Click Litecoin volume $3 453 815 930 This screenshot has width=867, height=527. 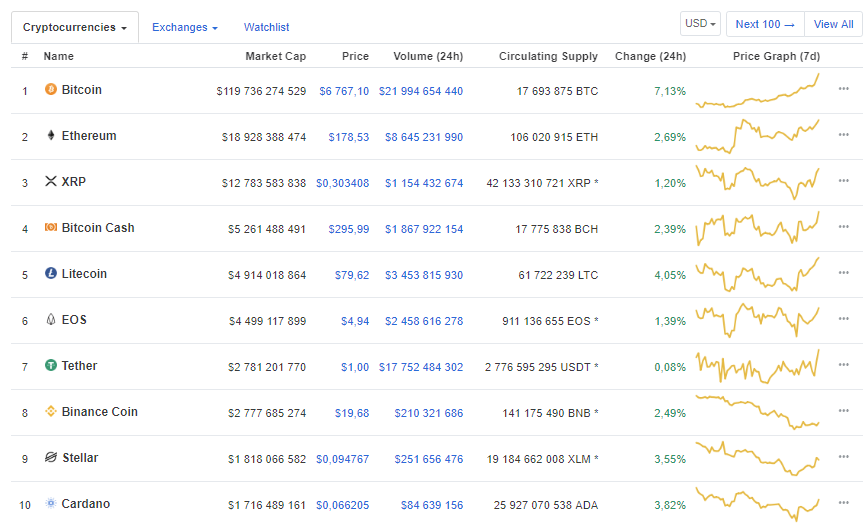pyautogui.click(x=424, y=275)
